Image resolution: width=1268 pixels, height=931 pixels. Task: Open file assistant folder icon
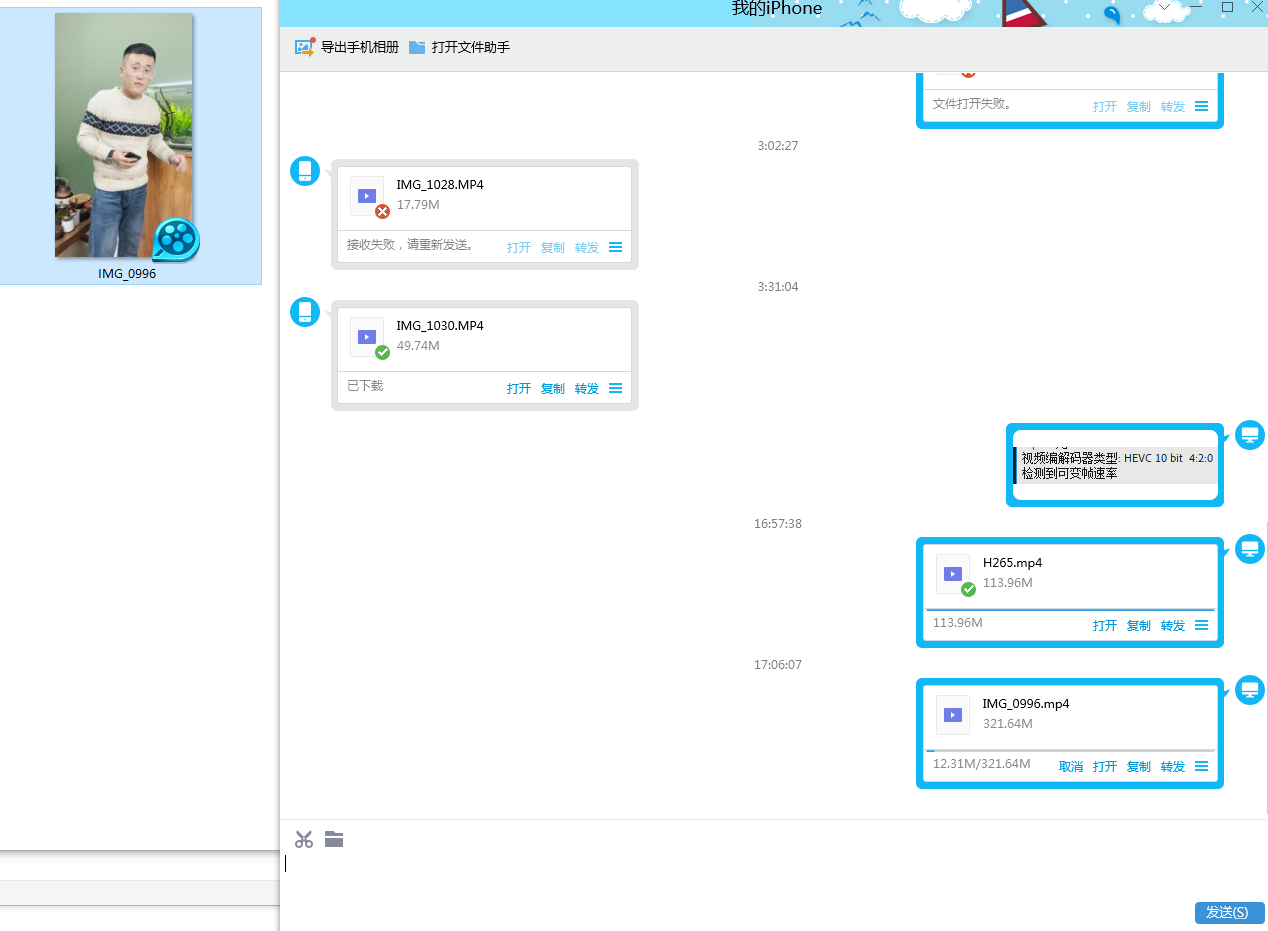coord(417,47)
